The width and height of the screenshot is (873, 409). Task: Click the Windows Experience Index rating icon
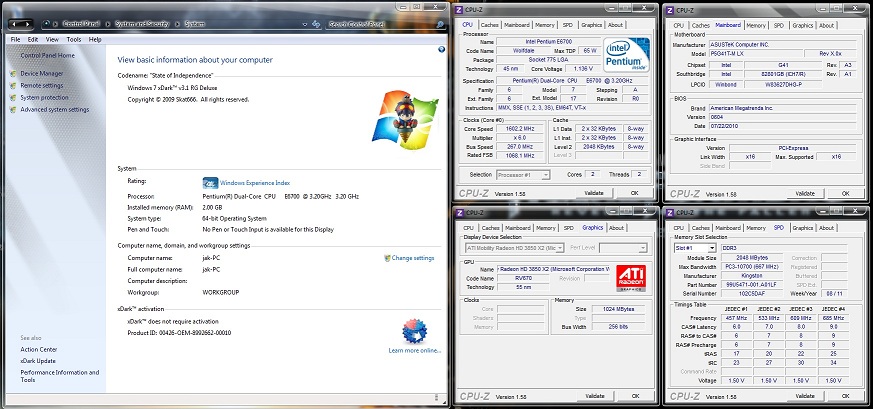point(210,183)
